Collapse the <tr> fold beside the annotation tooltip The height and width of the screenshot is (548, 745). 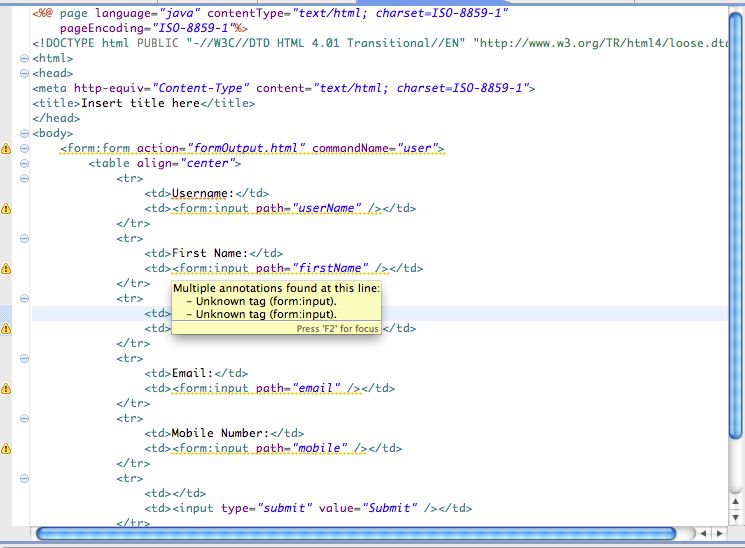point(24,298)
